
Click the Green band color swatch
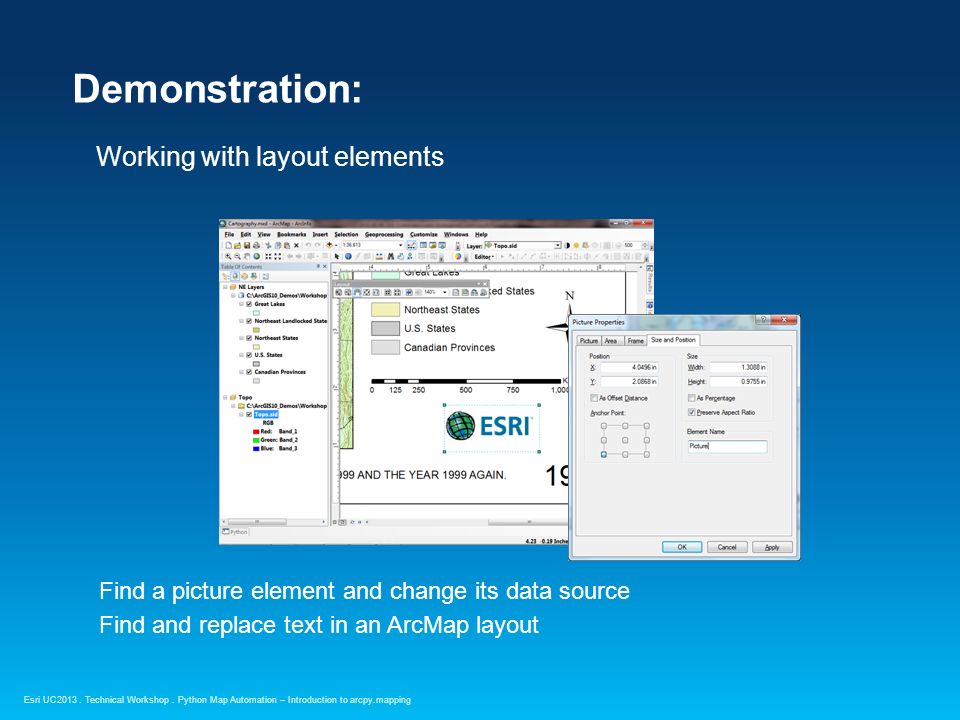coord(256,440)
